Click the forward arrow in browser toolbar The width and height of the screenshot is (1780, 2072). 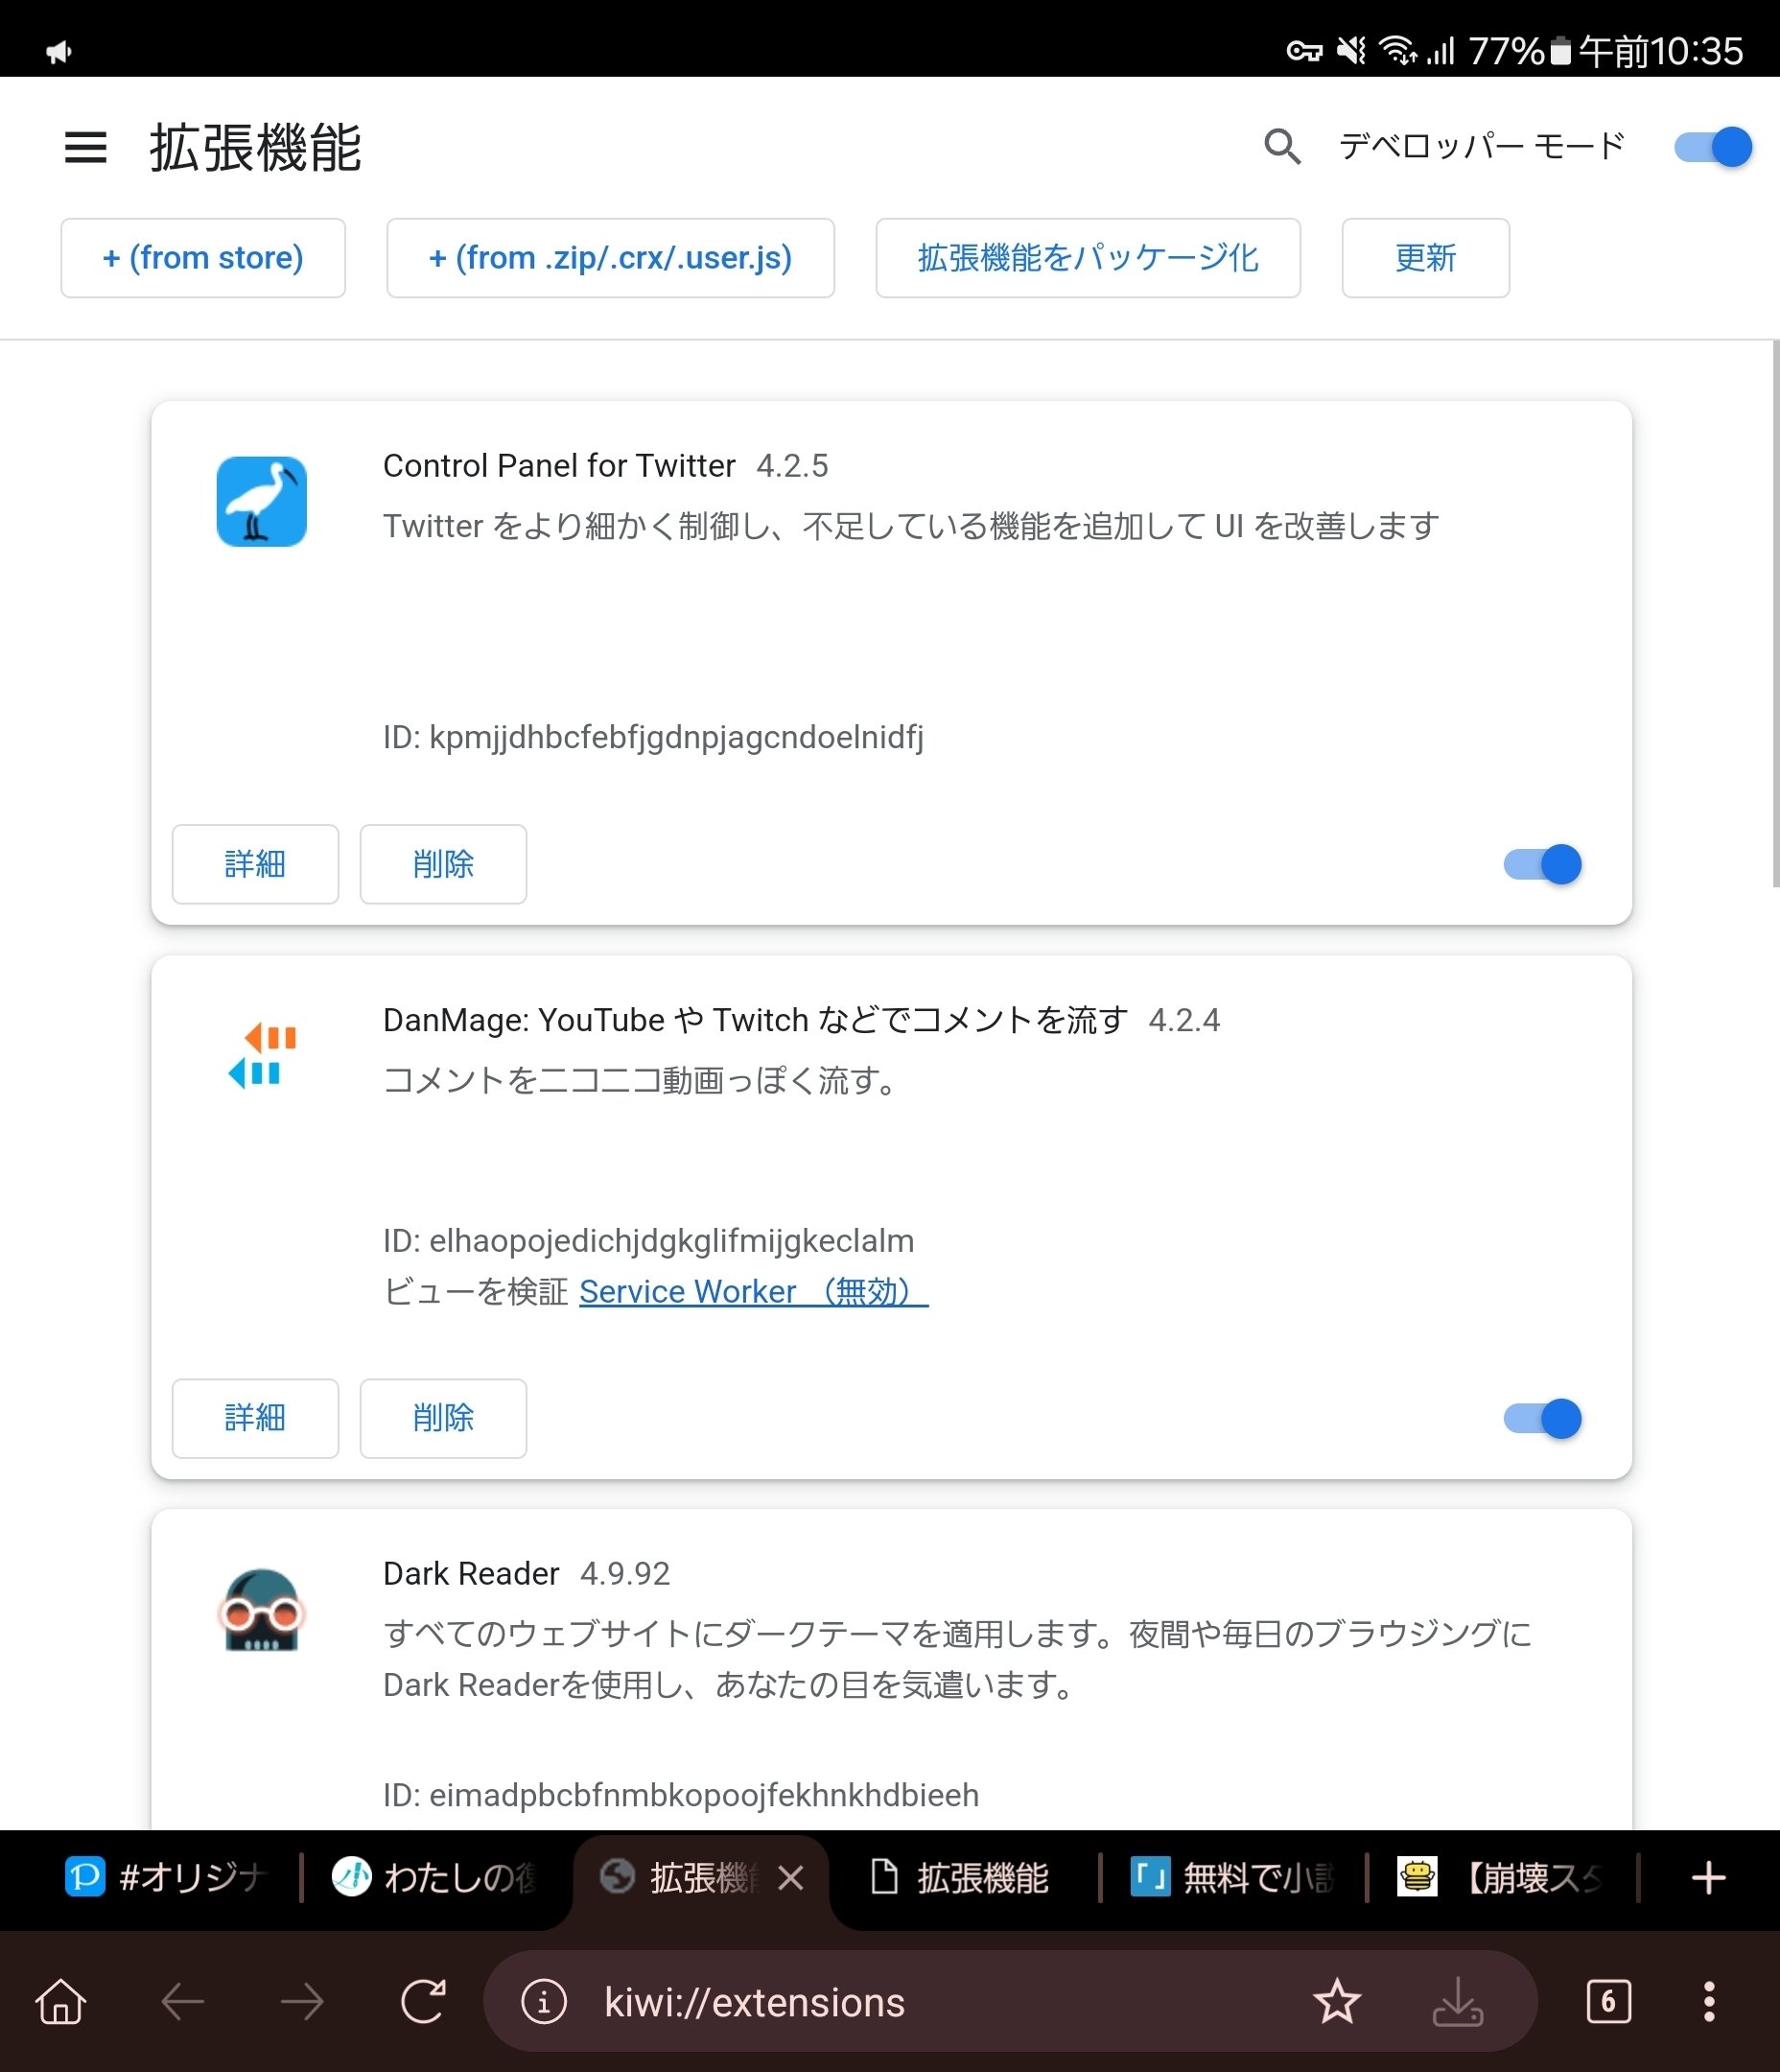(x=302, y=2002)
